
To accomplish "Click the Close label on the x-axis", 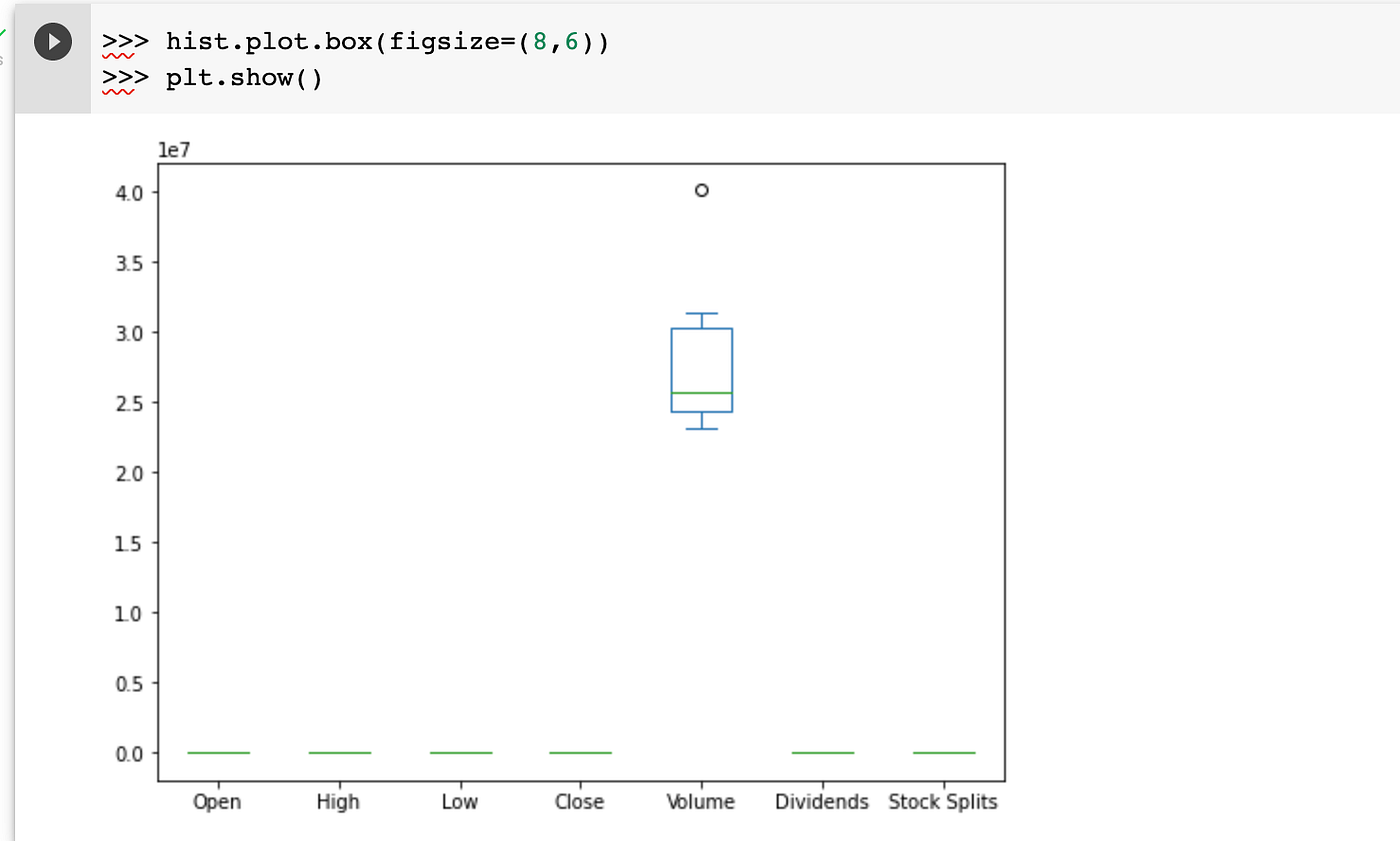I will coord(579,801).
